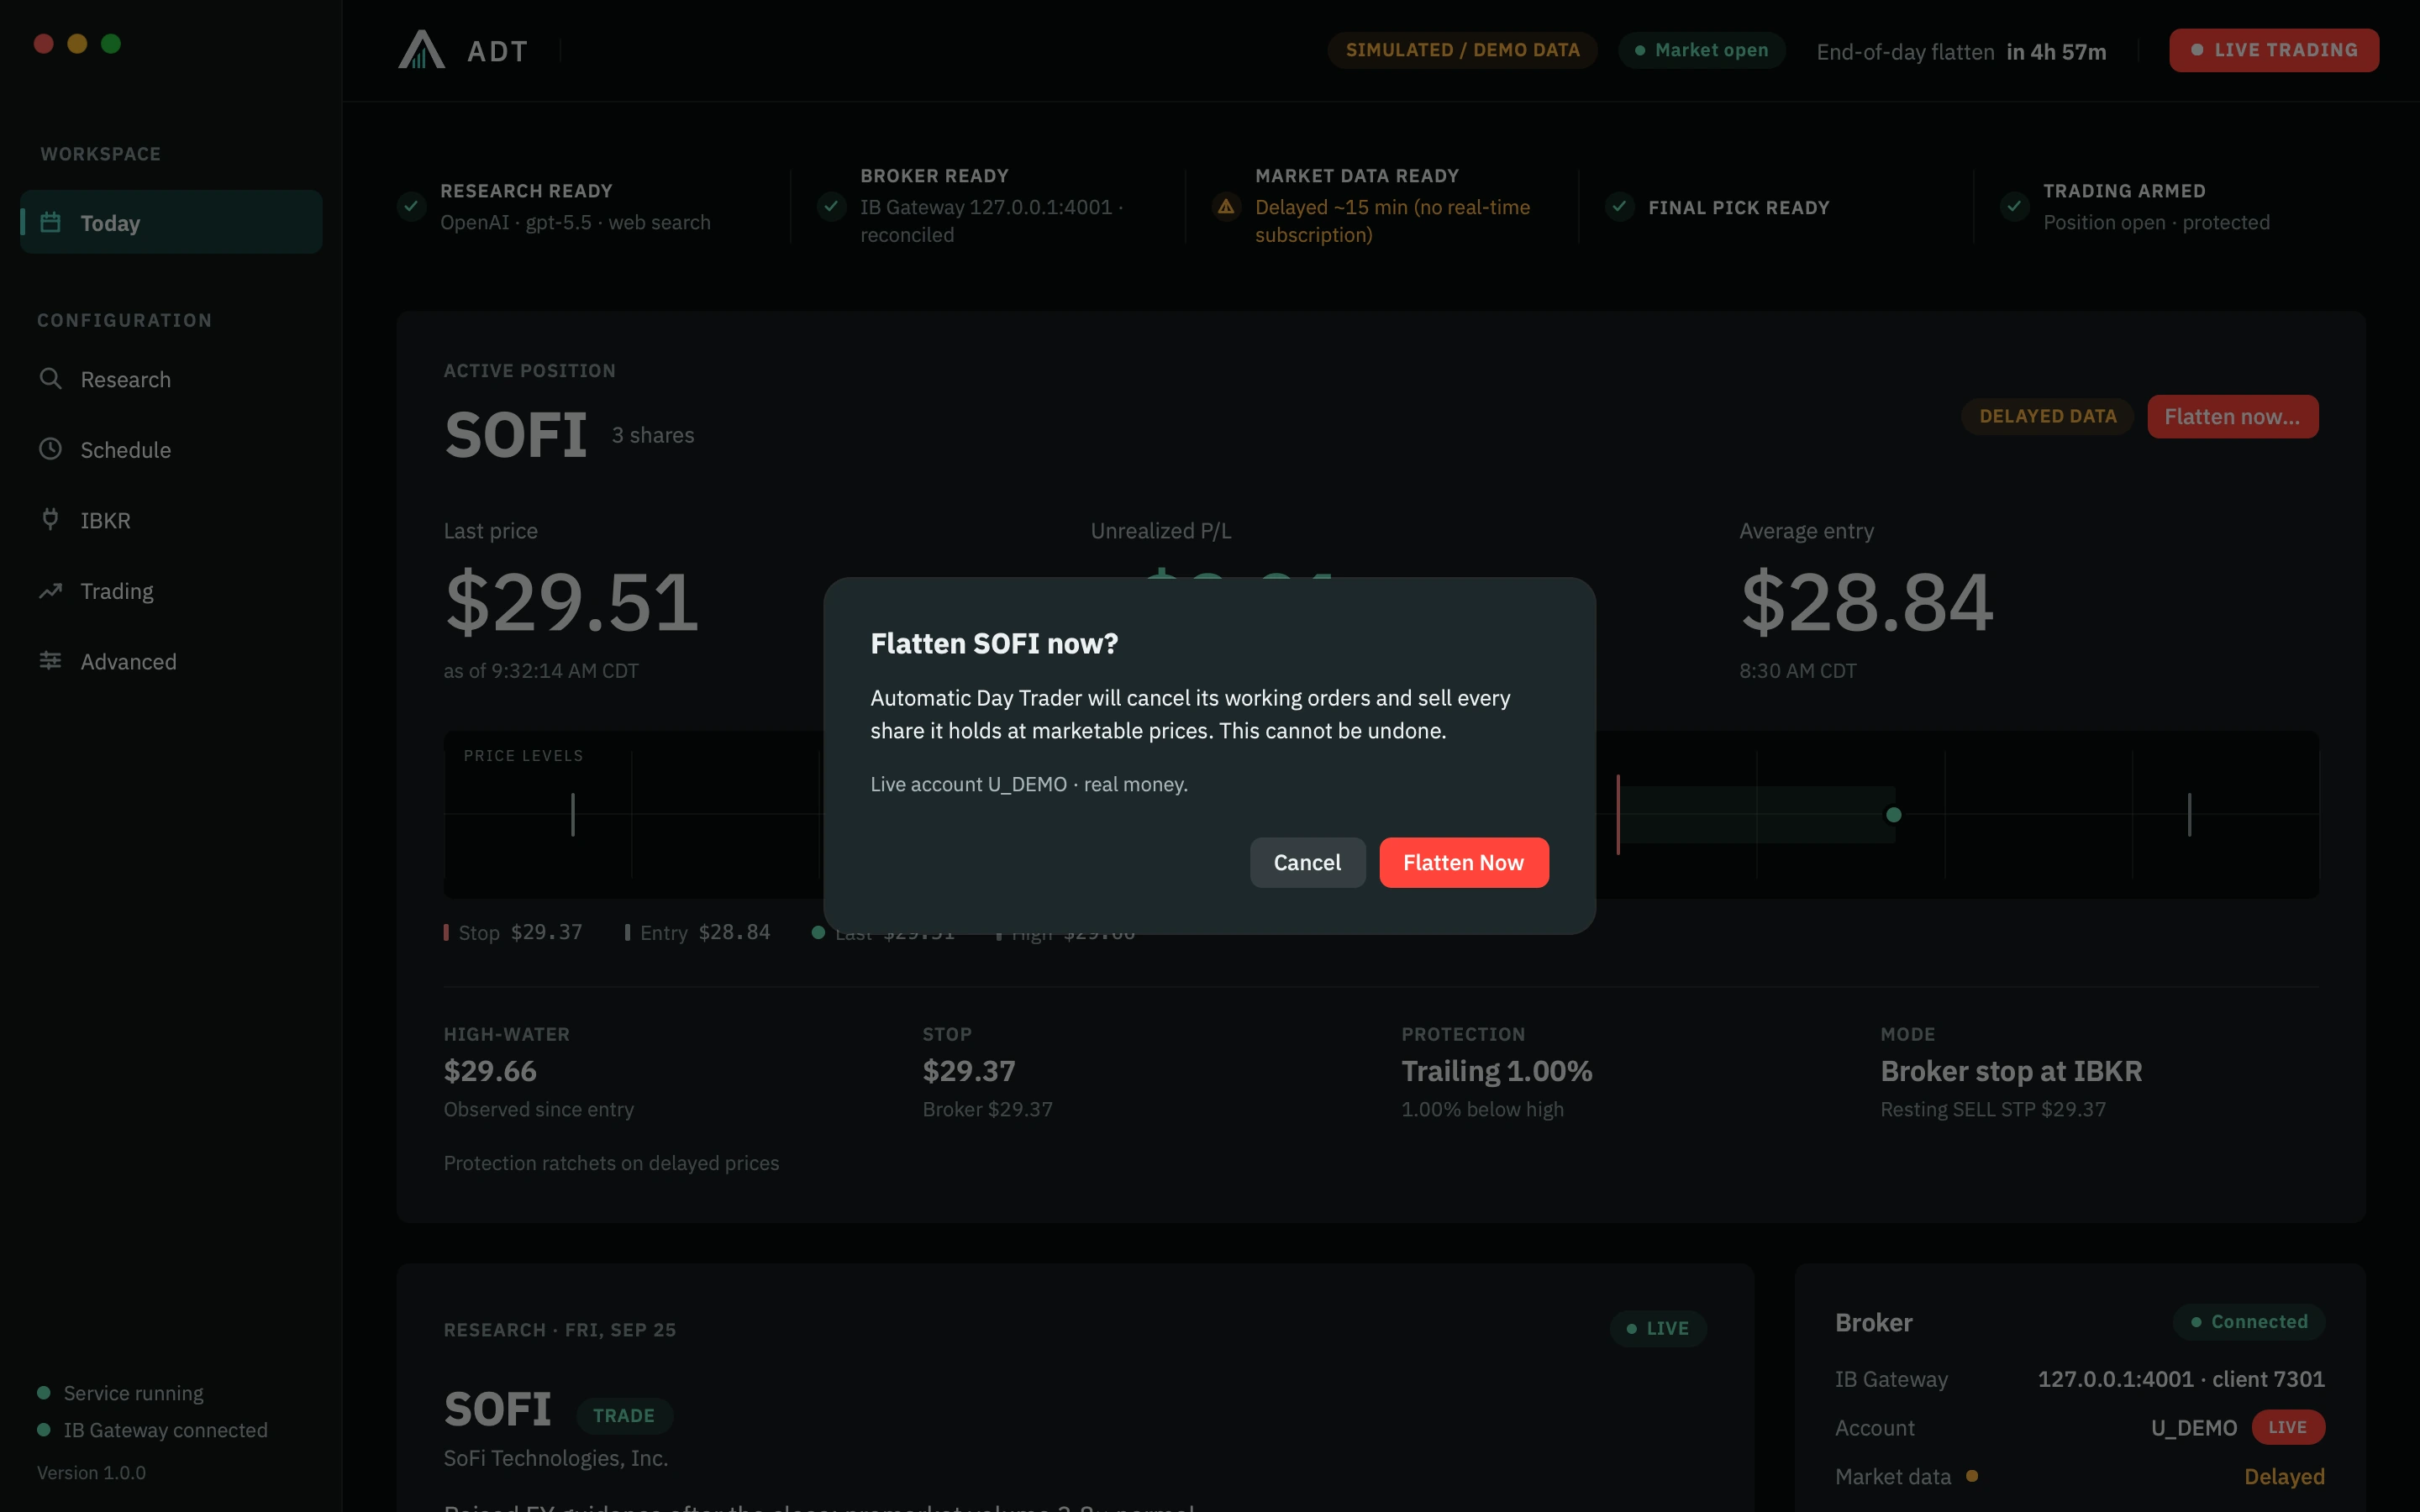Click the green LIVE badge on the Research card
This screenshot has width=2420, height=1512.
coord(1658,1328)
